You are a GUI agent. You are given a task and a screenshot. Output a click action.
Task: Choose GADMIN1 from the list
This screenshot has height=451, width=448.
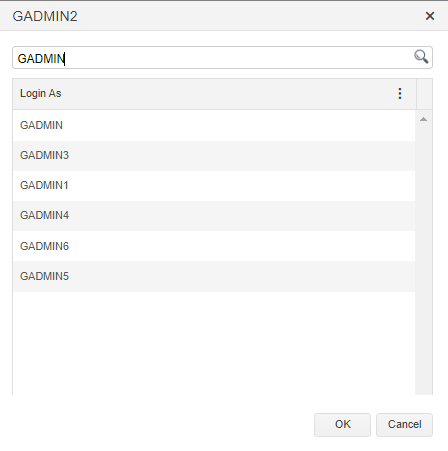pos(214,186)
